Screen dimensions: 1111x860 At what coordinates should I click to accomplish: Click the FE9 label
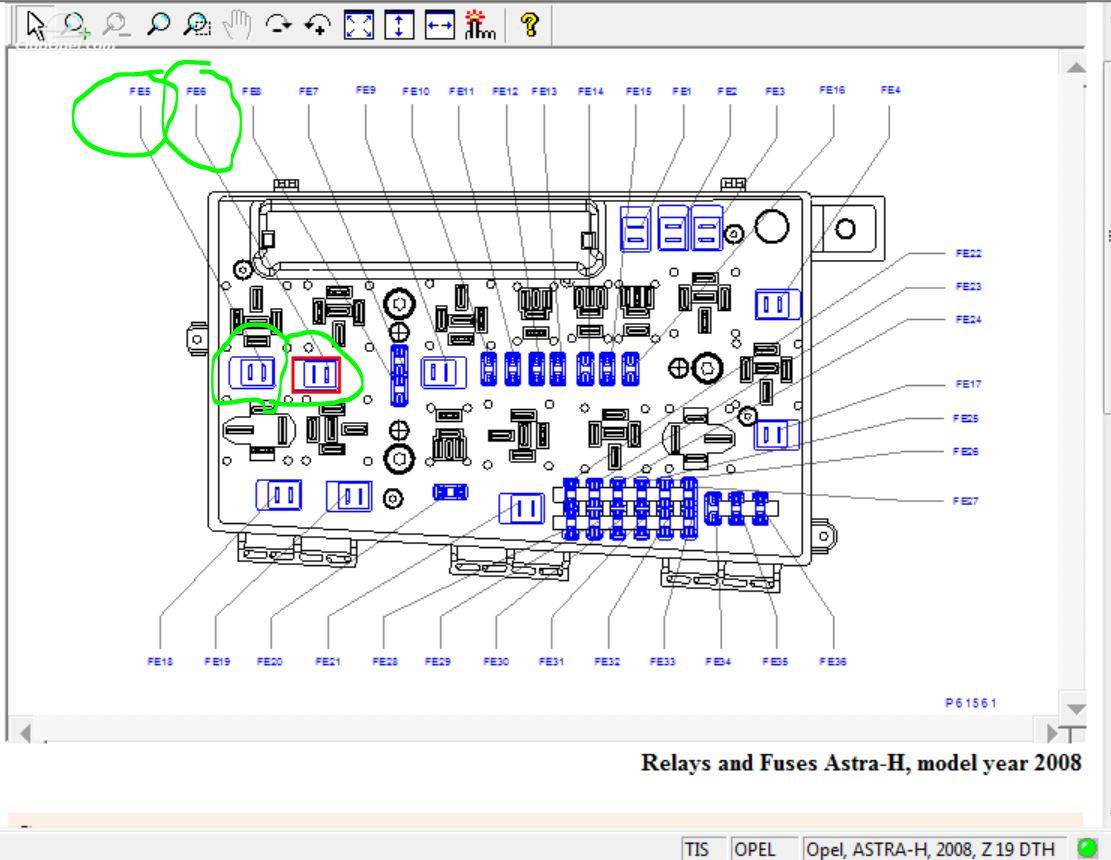[366, 90]
